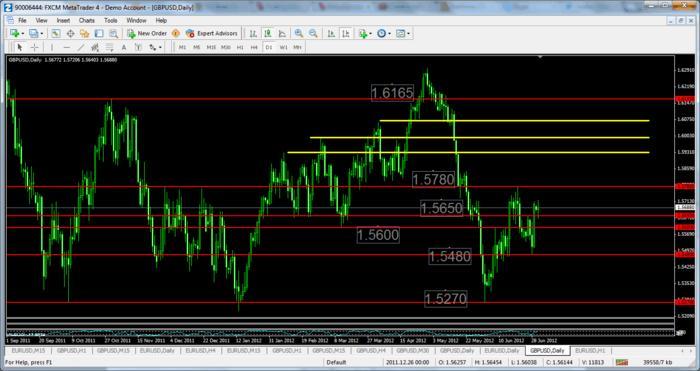
Task: Open the Charts menu
Action: pyautogui.click(x=87, y=21)
